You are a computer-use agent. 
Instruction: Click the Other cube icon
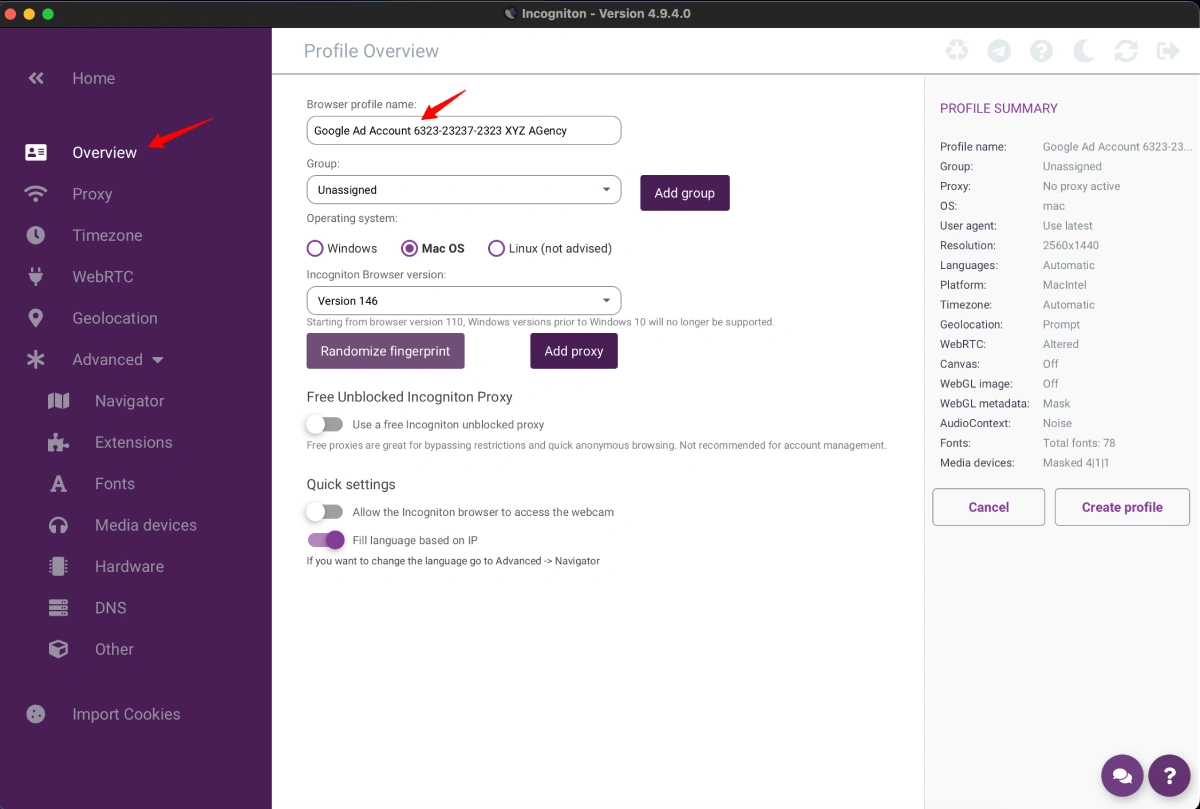[59, 649]
